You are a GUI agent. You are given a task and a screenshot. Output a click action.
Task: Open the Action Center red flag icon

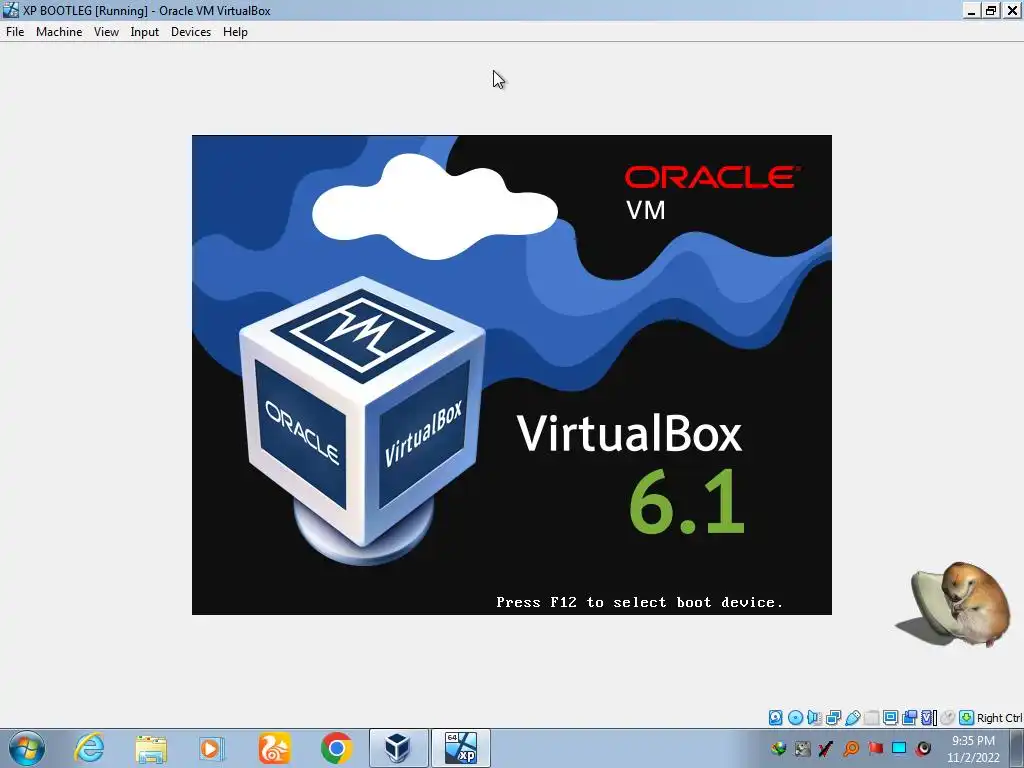click(x=875, y=748)
